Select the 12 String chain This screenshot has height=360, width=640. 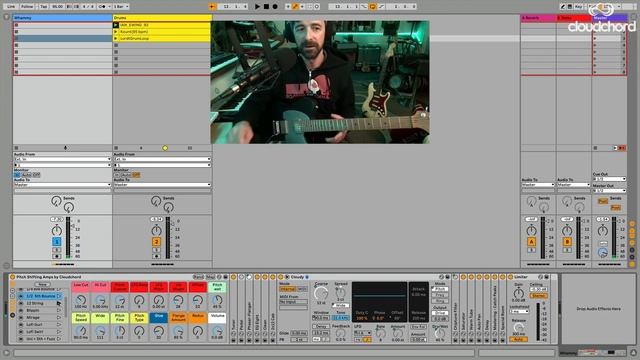click(x=40, y=303)
